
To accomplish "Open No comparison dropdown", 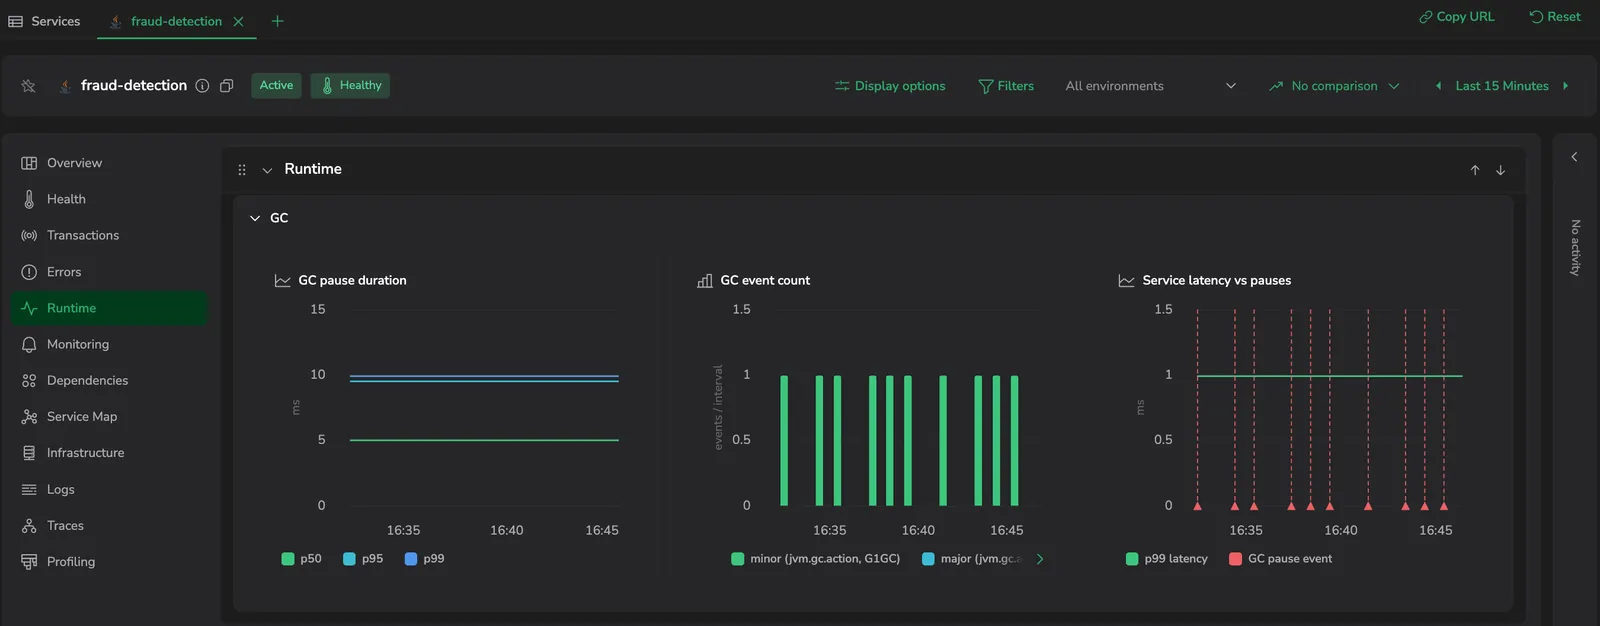I will coord(1334,86).
